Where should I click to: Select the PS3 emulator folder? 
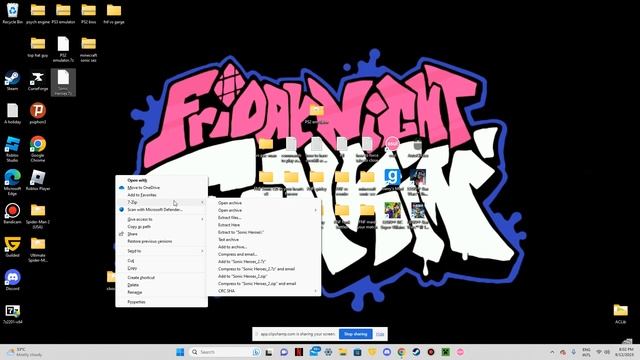pos(63,13)
